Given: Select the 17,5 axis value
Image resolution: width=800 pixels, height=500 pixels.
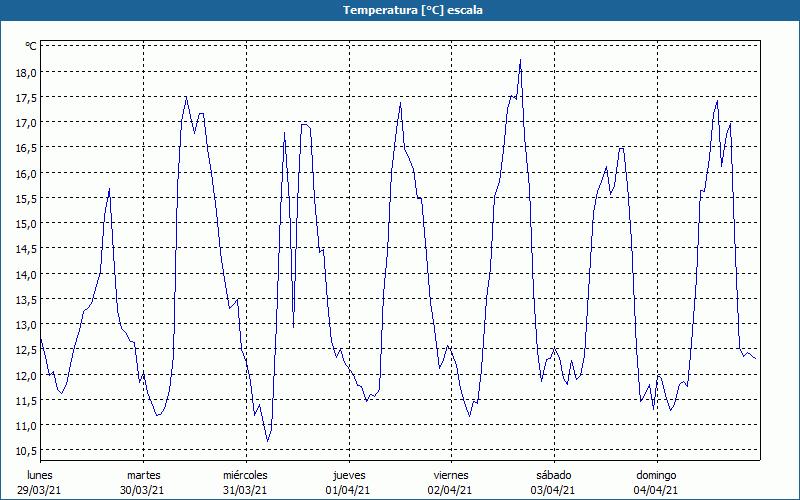Looking at the screenshot, I should coord(26,97).
